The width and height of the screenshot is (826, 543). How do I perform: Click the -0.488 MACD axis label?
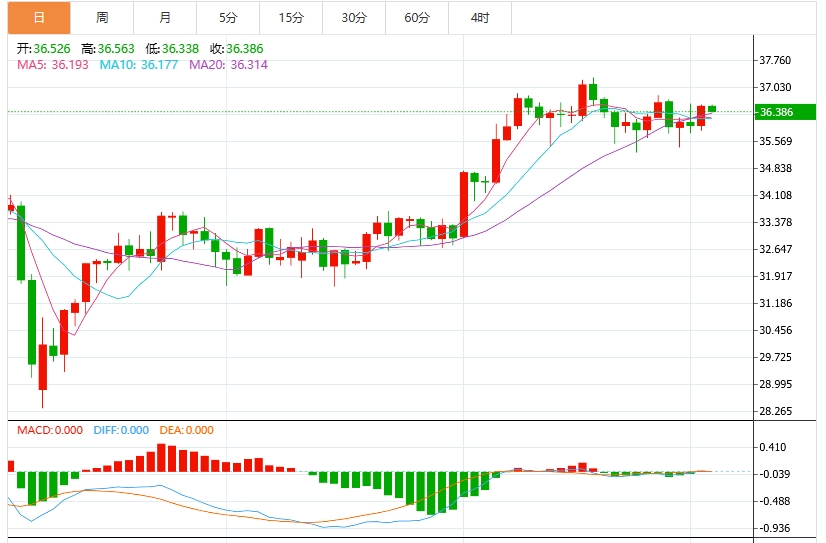(773, 501)
